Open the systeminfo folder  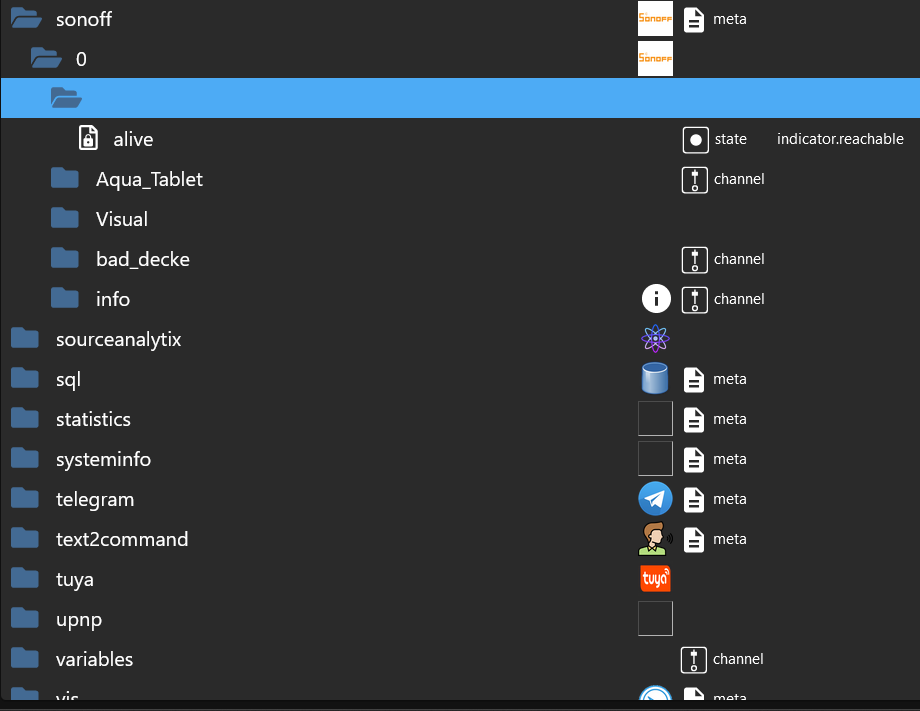click(x=25, y=459)
